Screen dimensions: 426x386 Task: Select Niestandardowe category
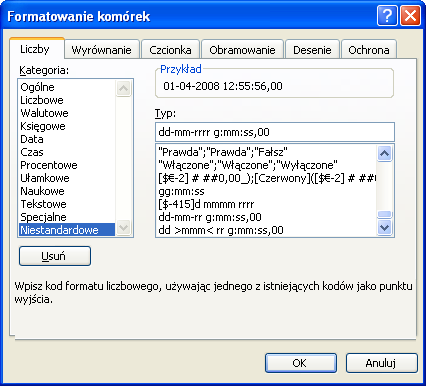coord(67,230)
